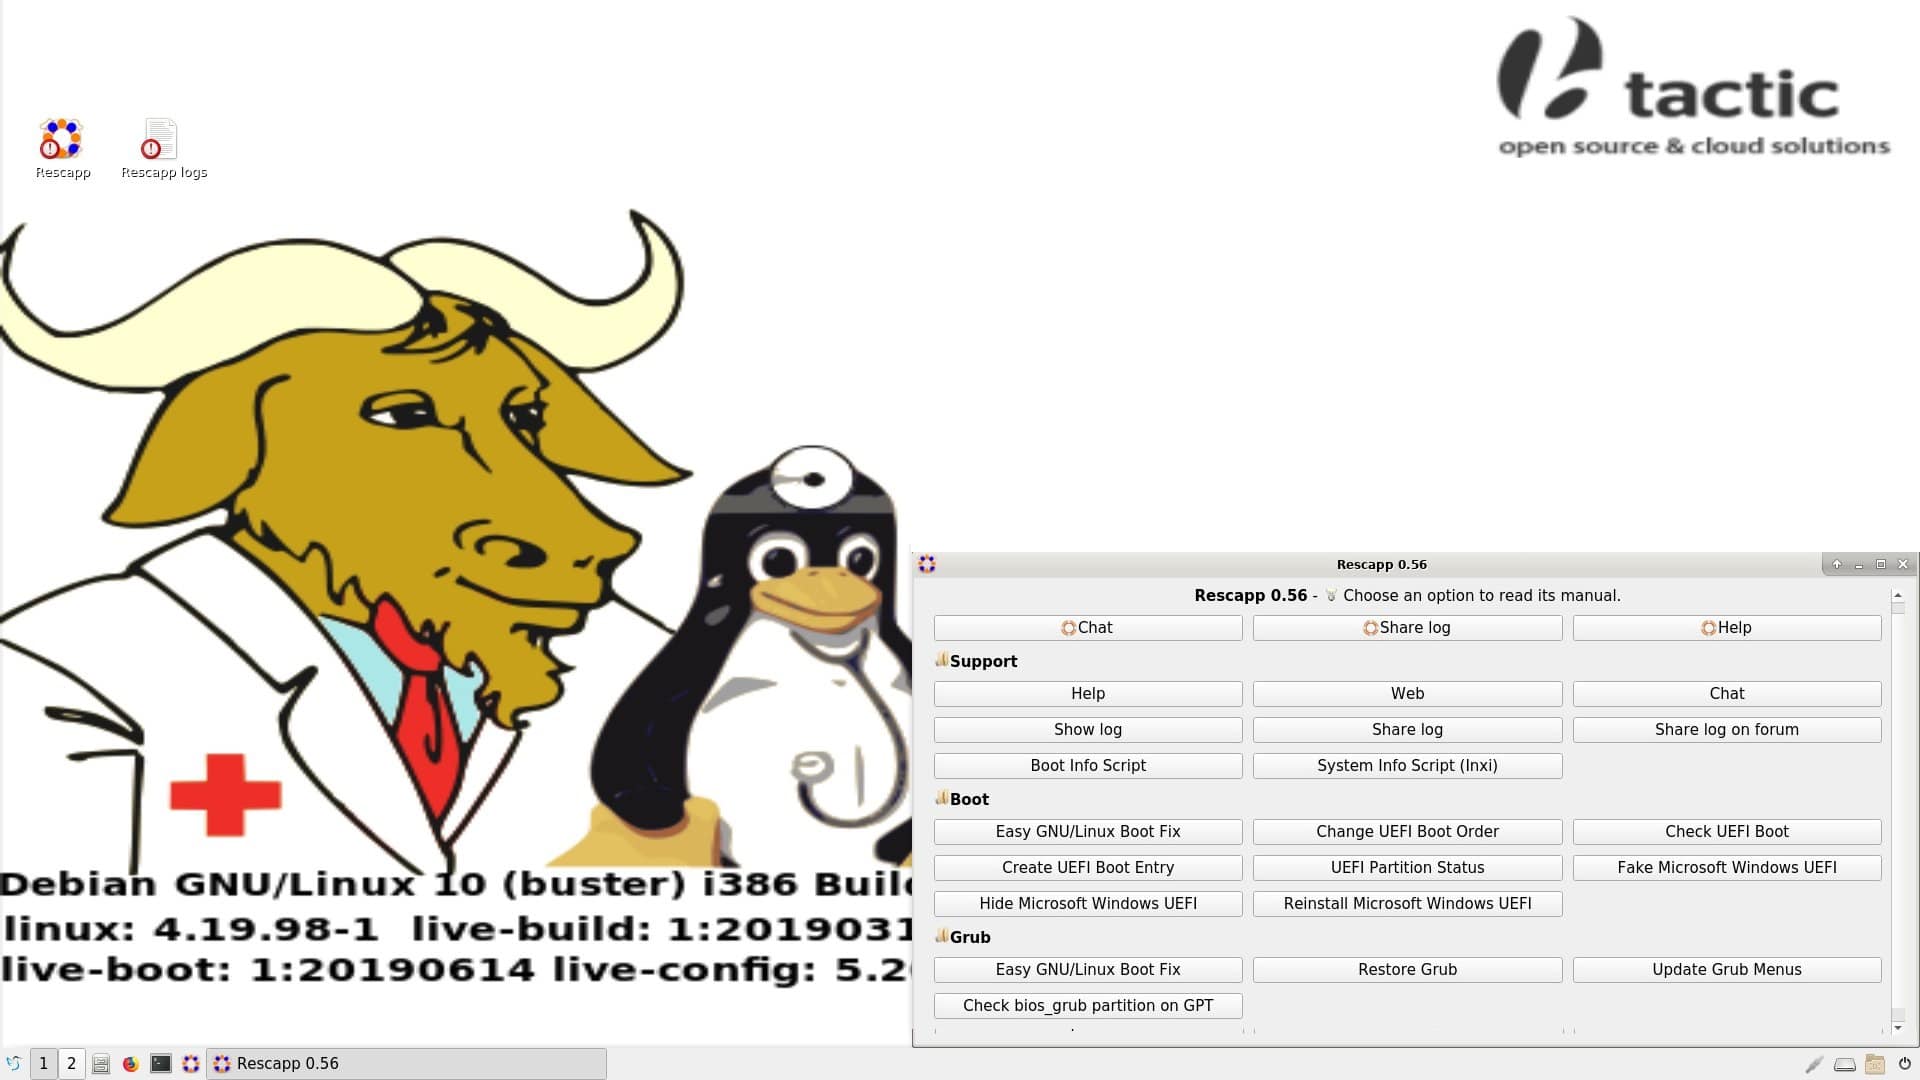
Task: Click the System Info Script (Inxi) icon
Action: (x=1407, y=765)
